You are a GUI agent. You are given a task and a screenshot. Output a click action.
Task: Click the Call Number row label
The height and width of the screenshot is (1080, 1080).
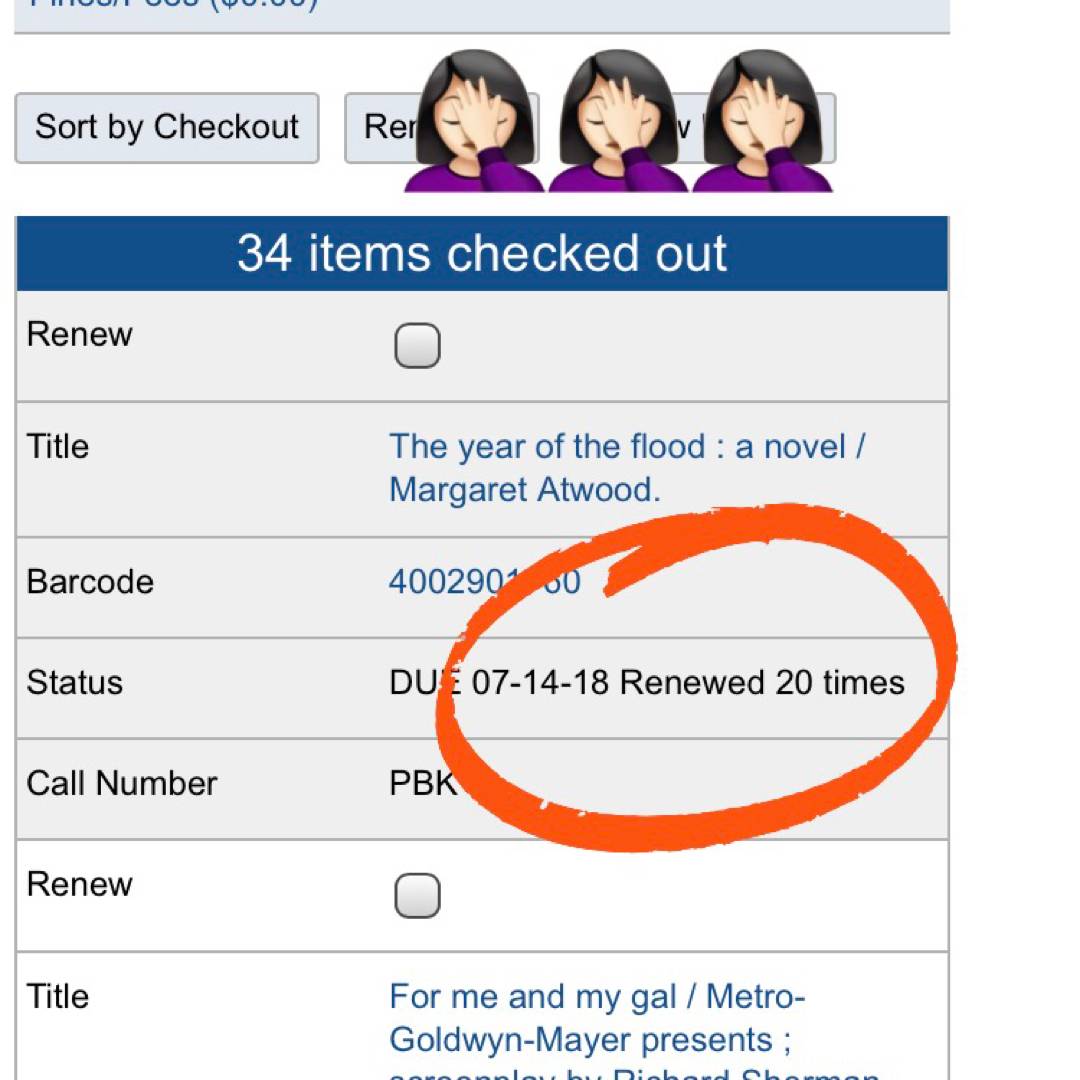[x=122, y=784]
